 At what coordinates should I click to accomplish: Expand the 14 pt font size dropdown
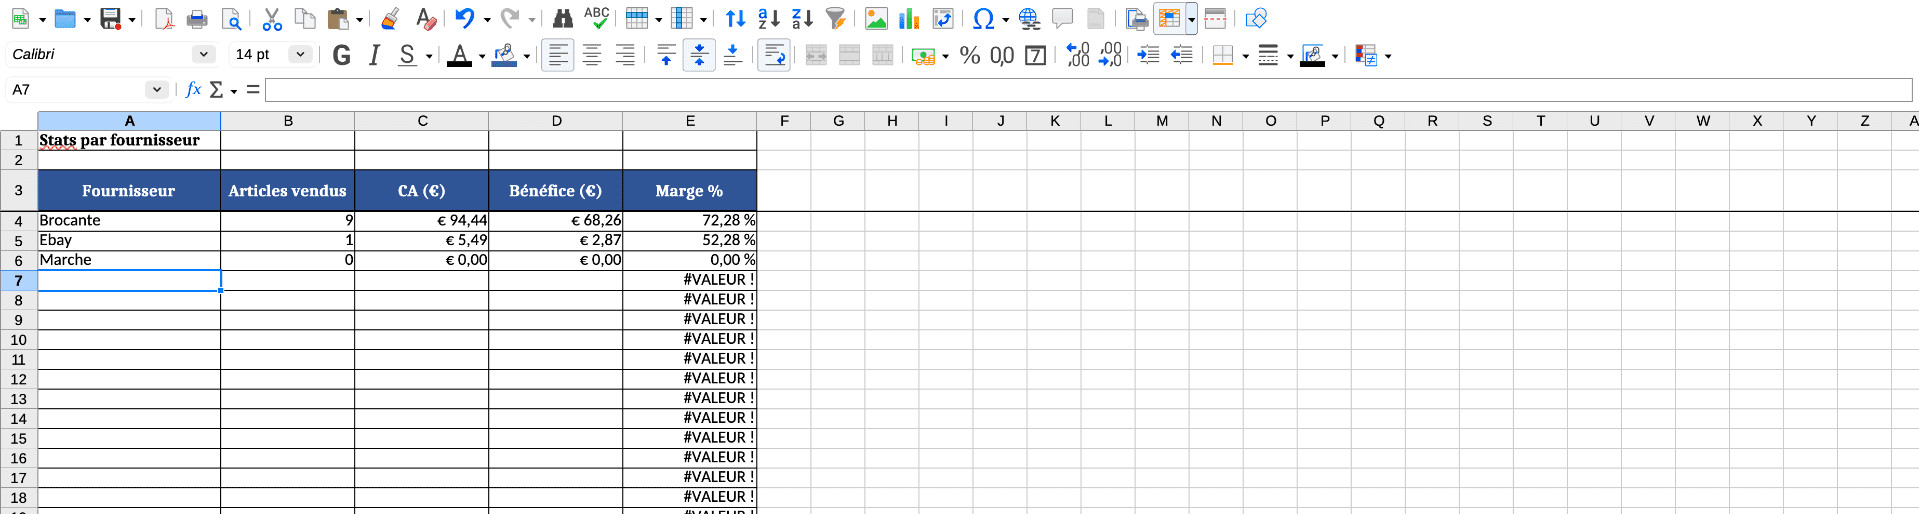pos(299,54)
